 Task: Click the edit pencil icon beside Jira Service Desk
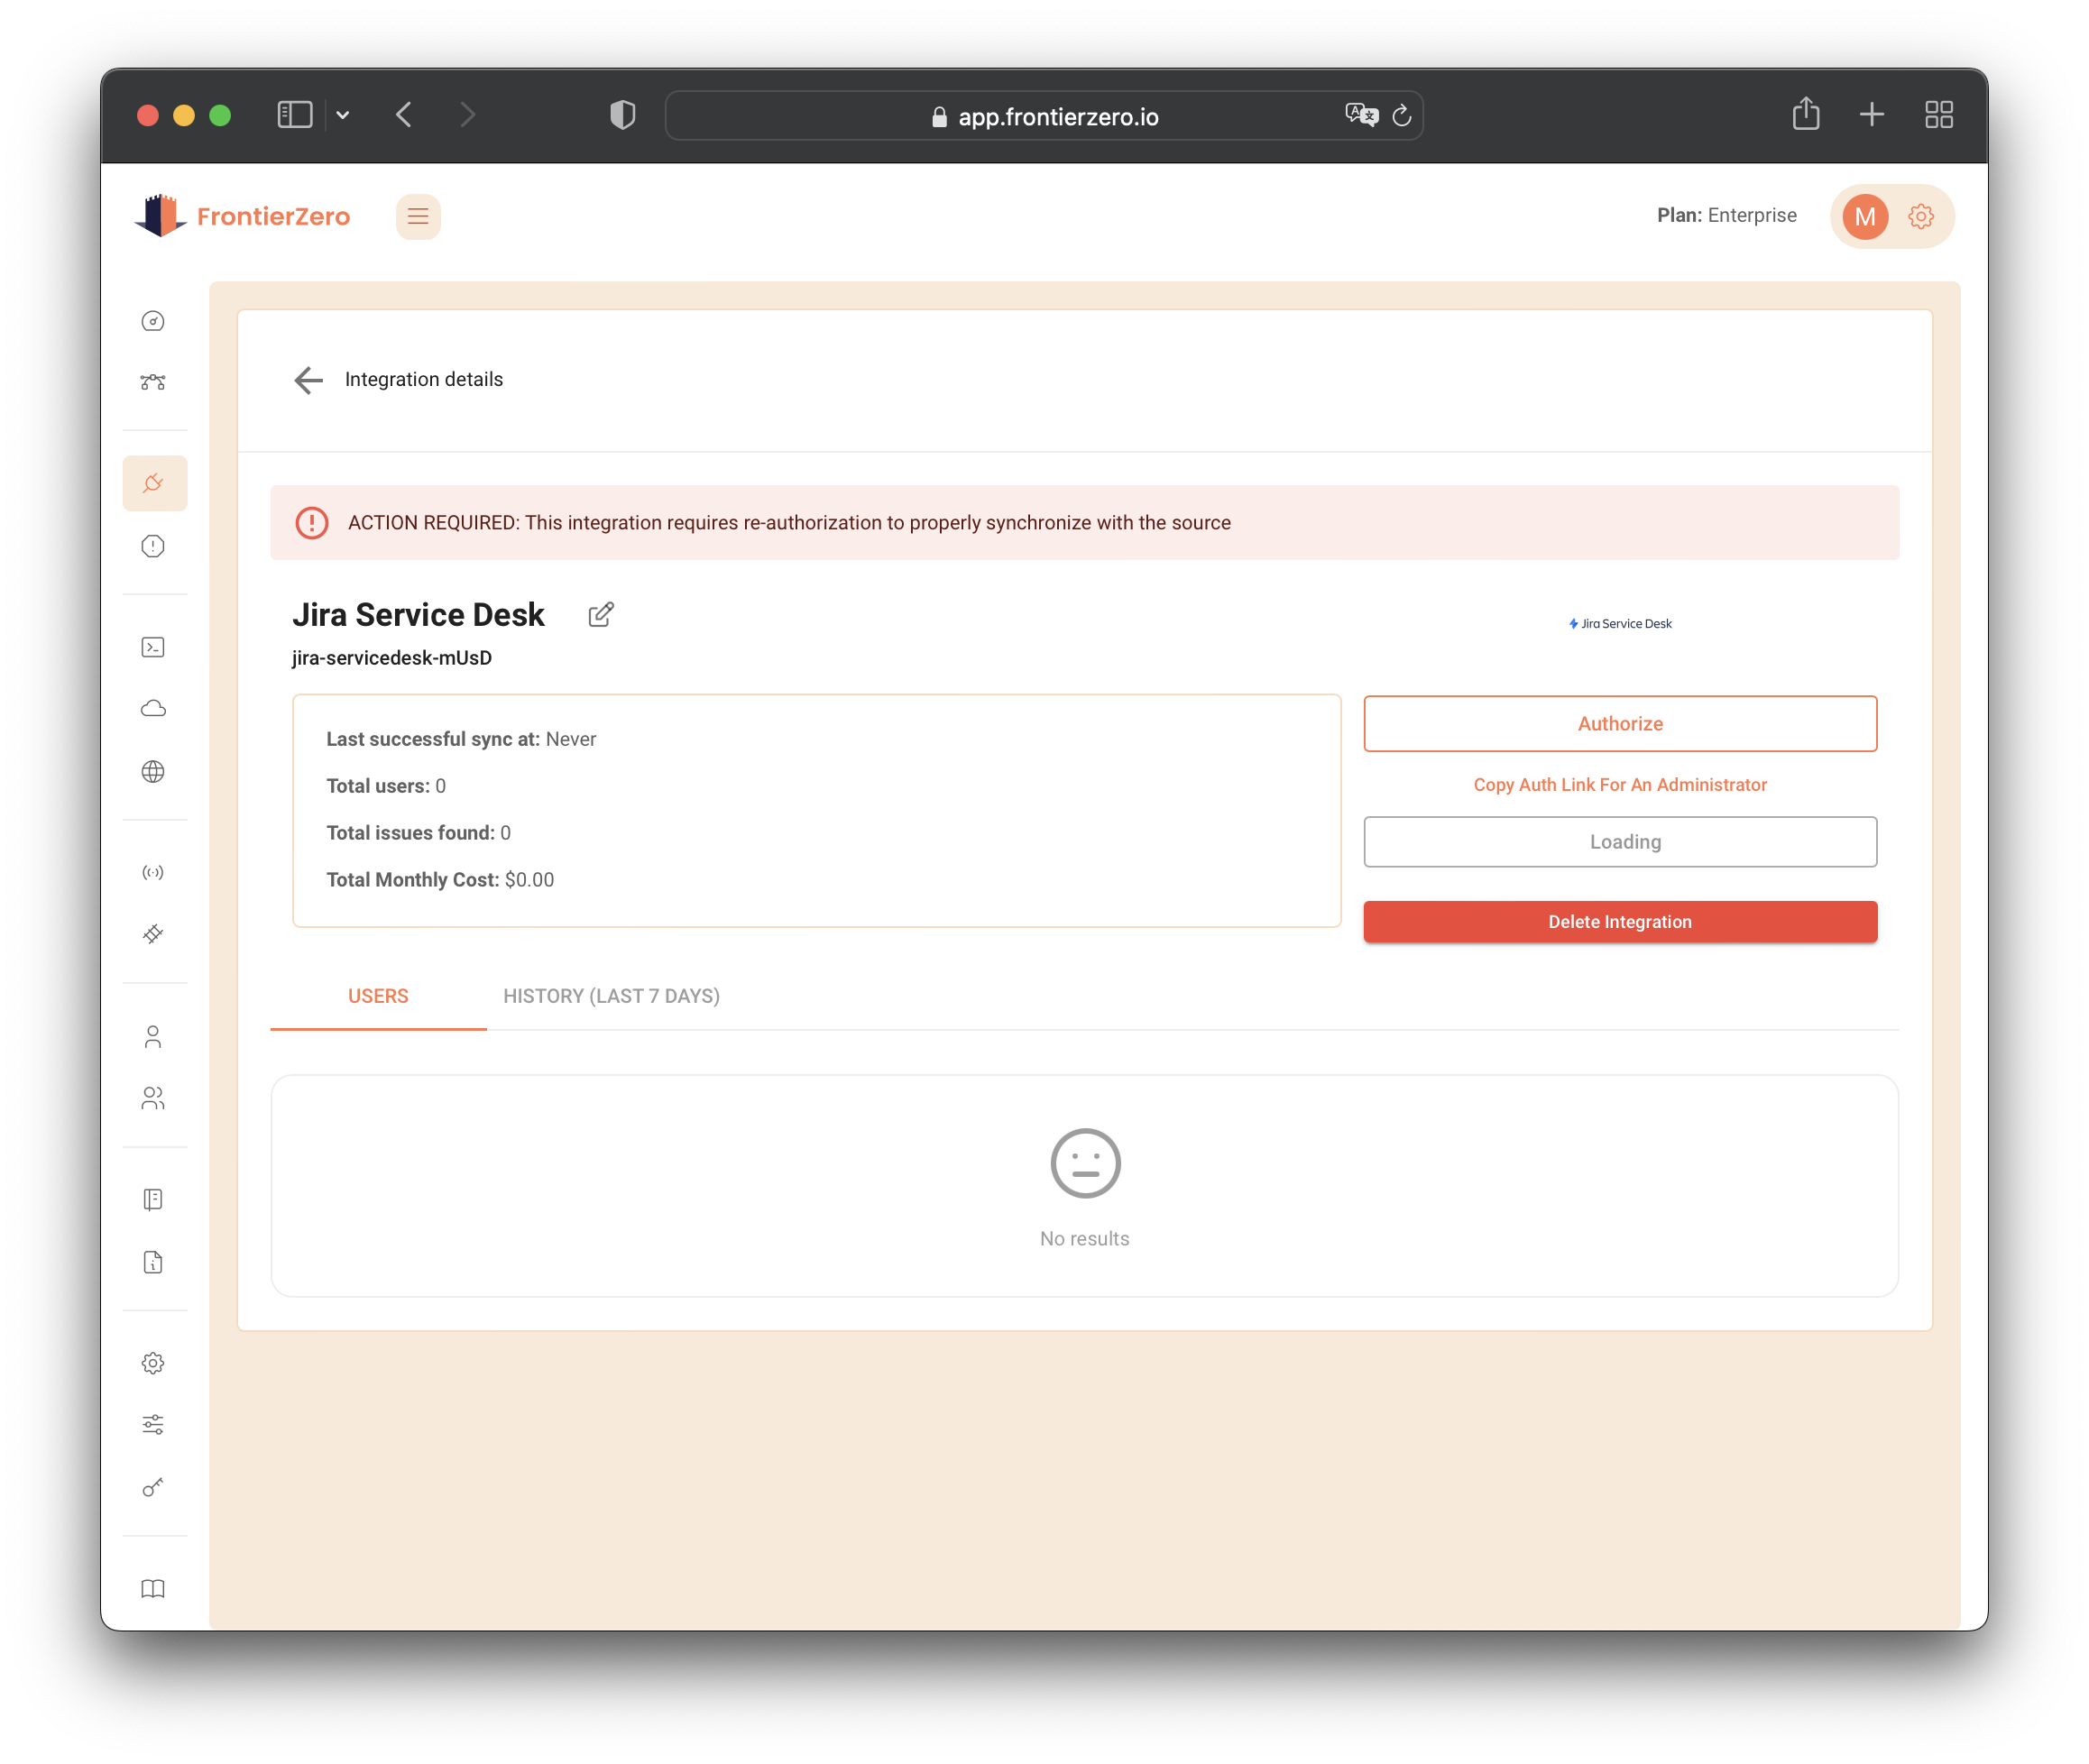click(601, 615)
